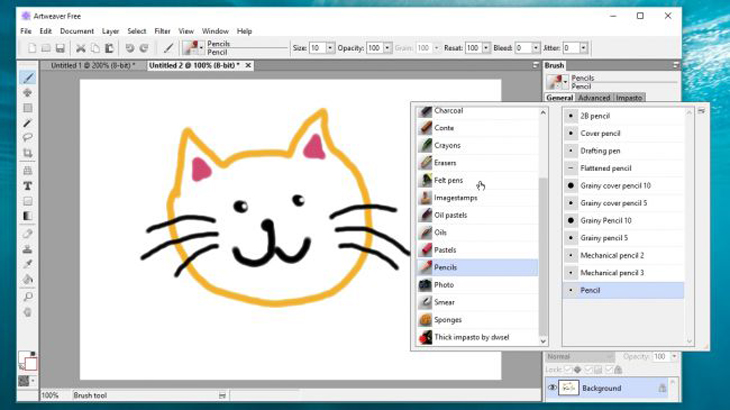This screenshot has width=730, height=410.
Task: Open the Size dropdown arrow
Action: [330, 48]
